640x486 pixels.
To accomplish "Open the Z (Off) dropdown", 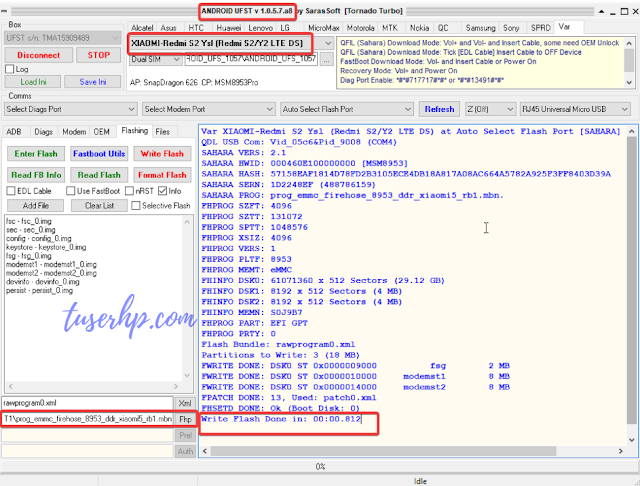I will [490, 109].
